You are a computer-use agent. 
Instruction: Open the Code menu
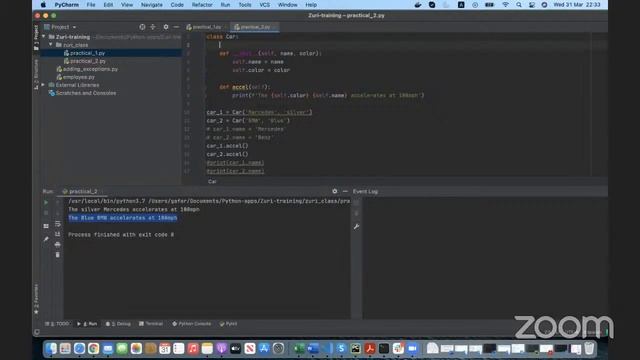tap(177, 5)
